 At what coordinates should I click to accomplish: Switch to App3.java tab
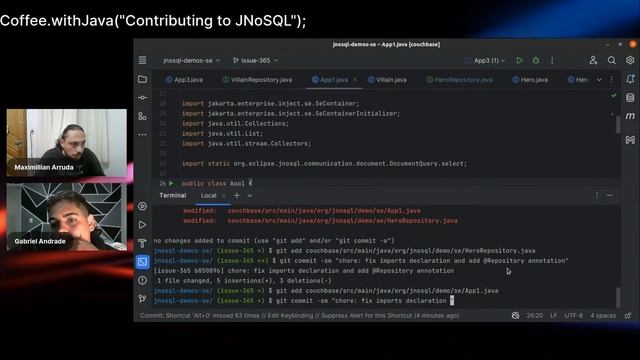click(x=184, y=80)
